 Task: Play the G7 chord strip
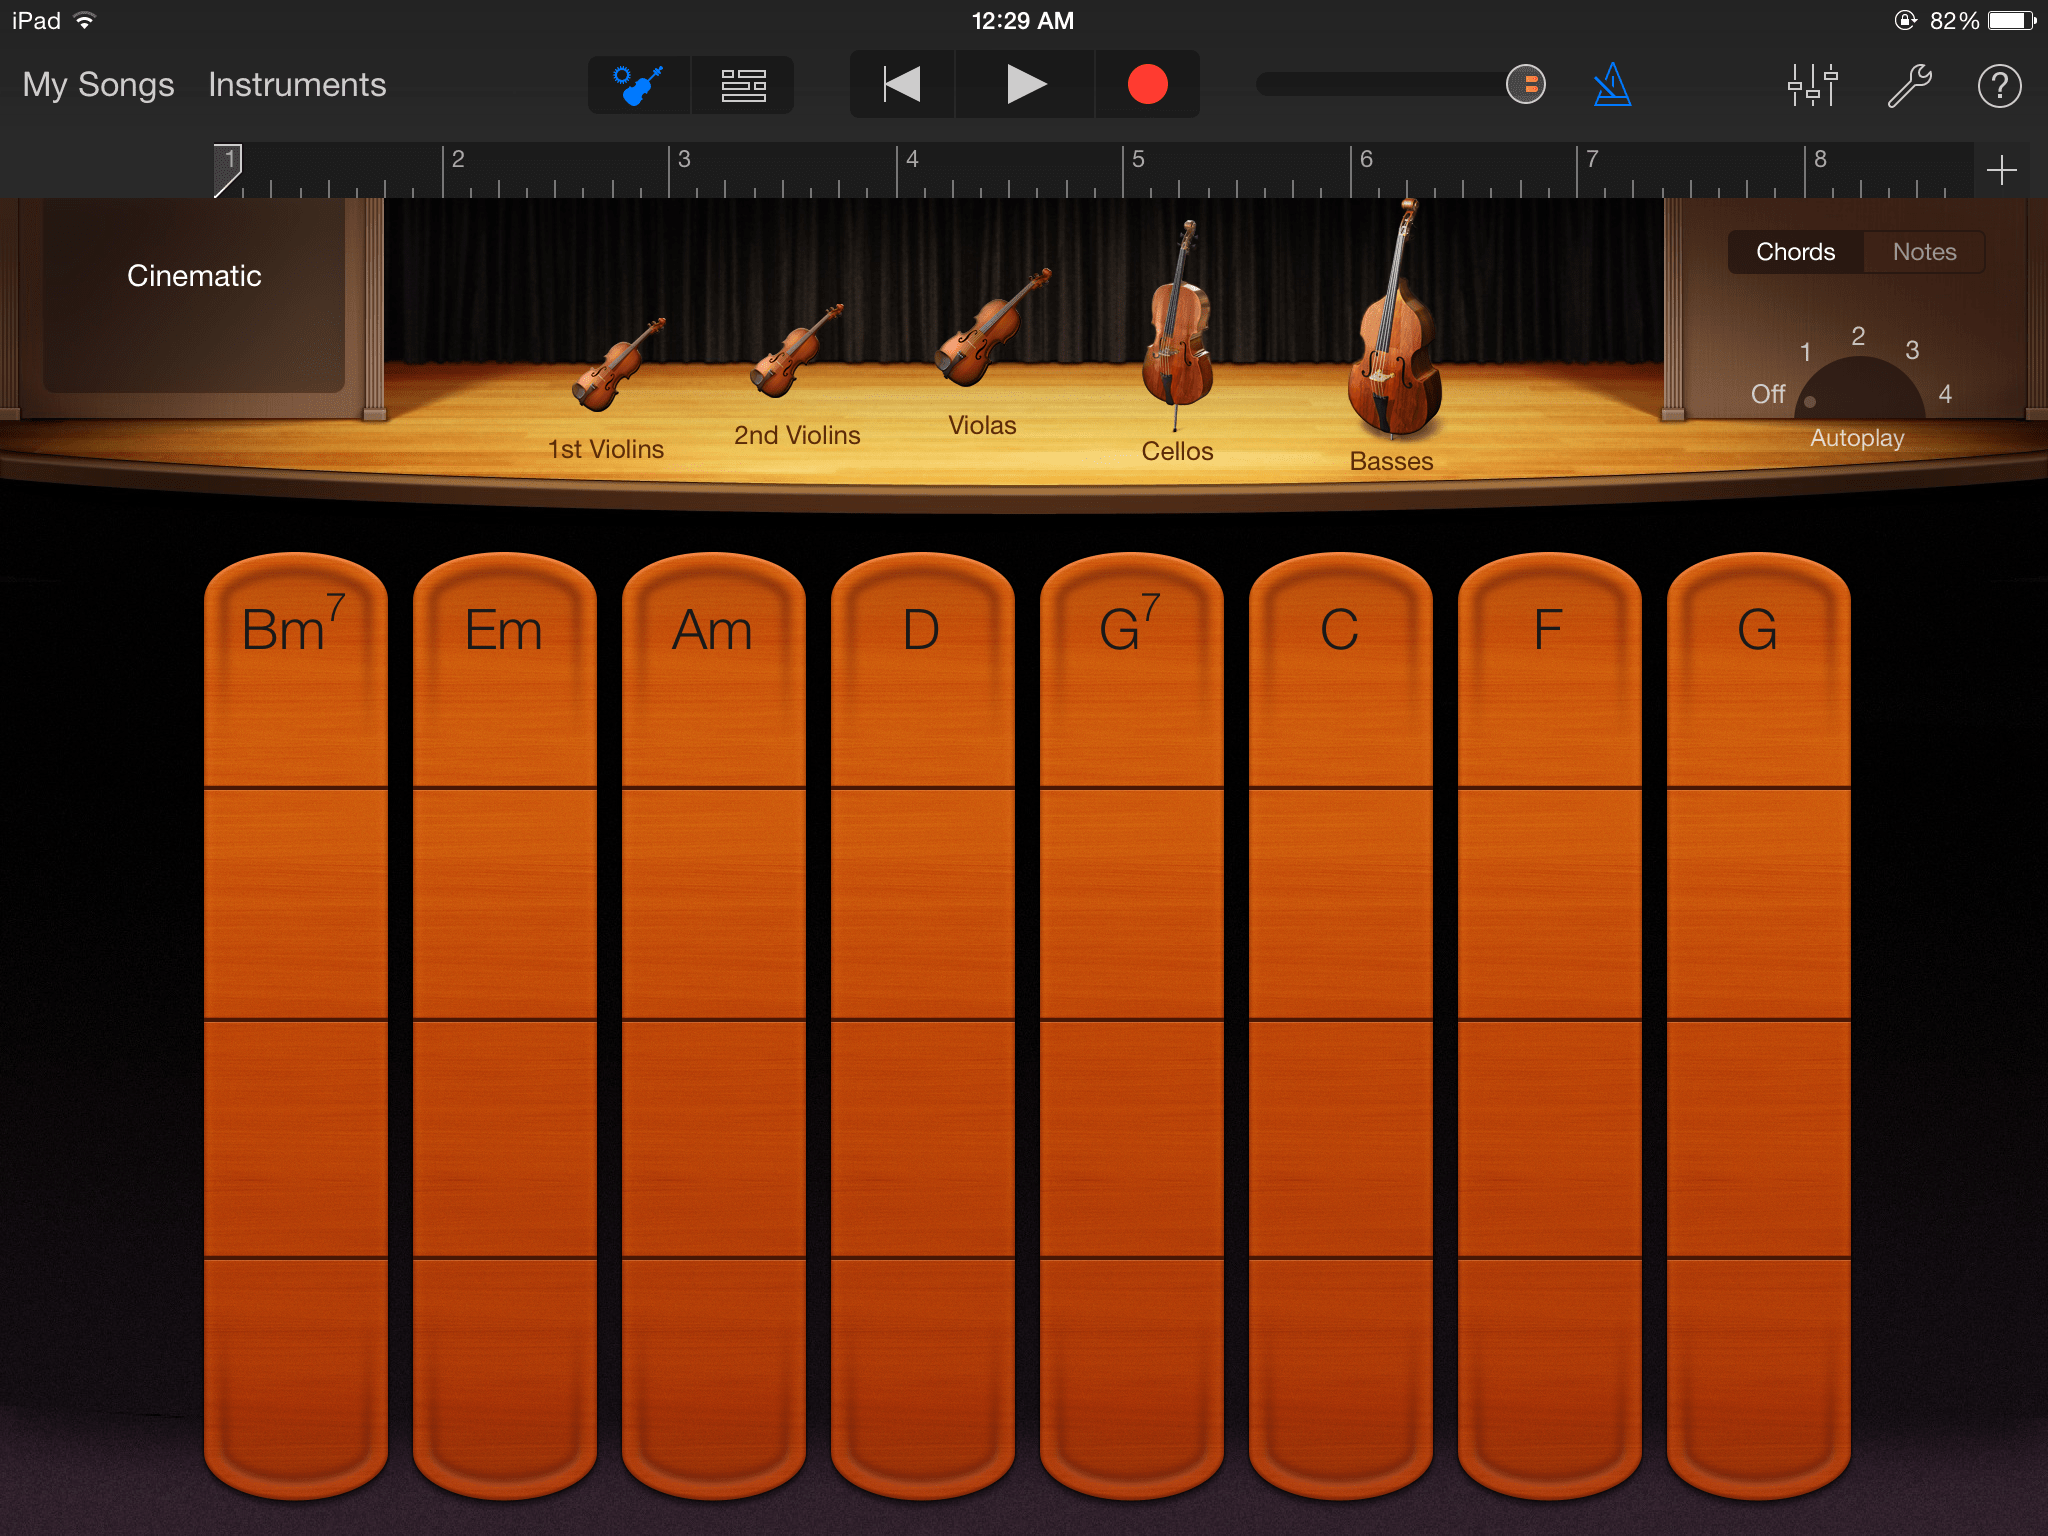[x=1130, y=900]
